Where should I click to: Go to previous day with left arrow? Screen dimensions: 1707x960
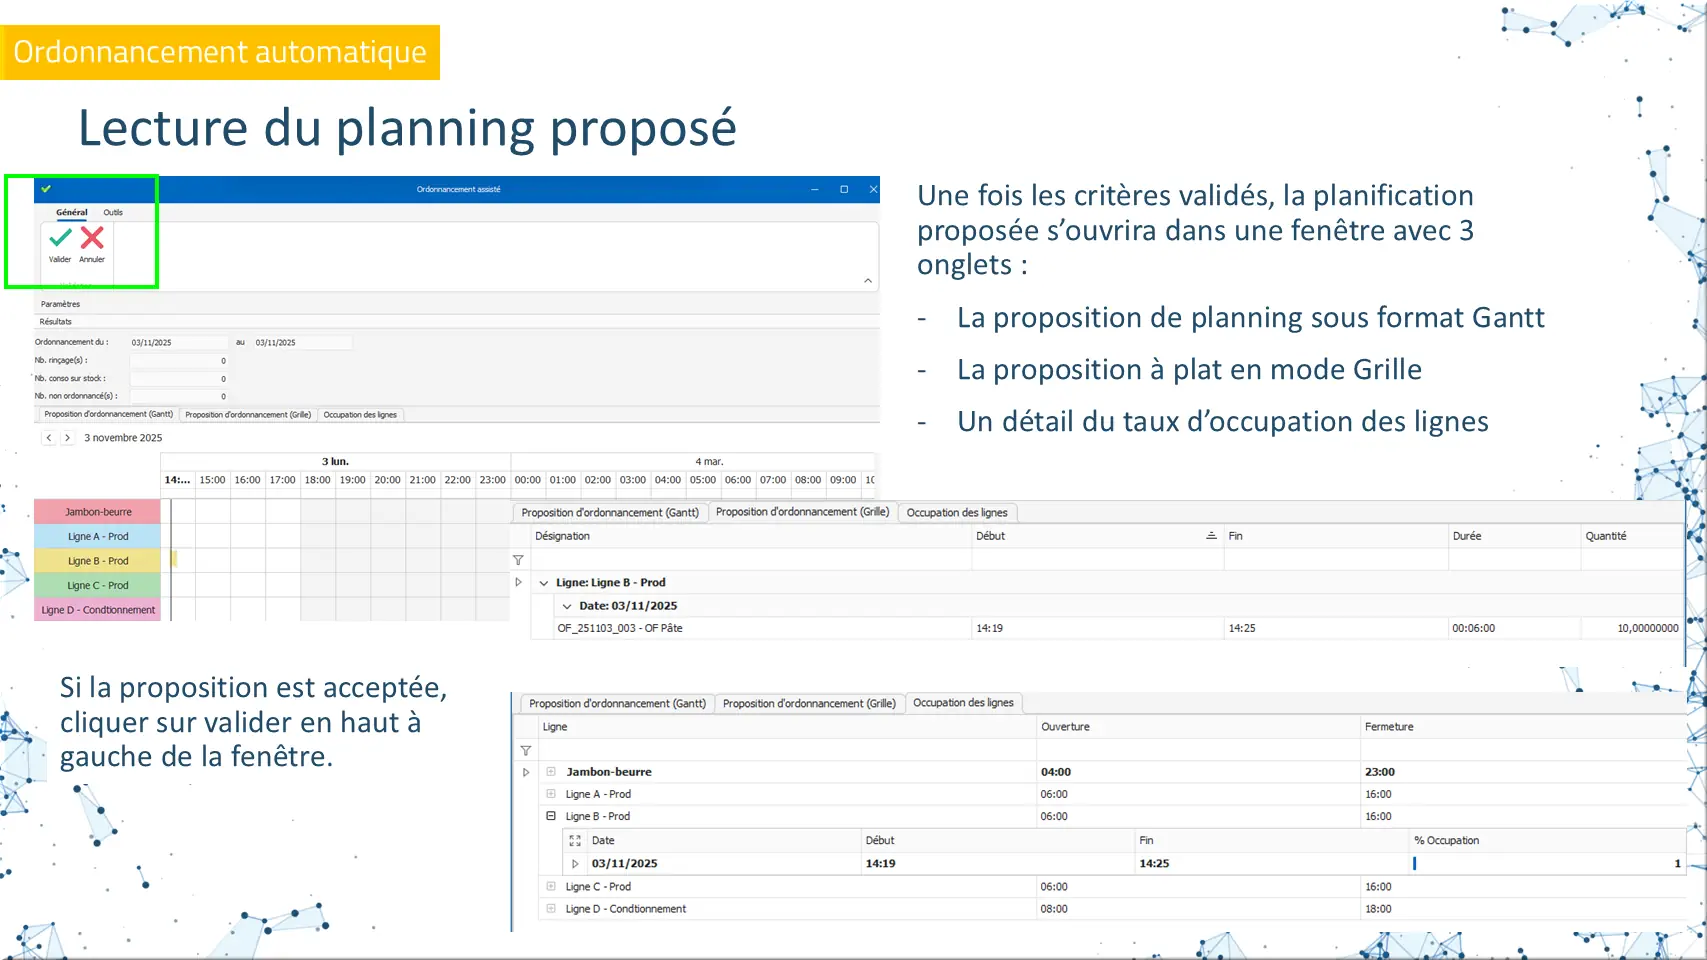48,438
